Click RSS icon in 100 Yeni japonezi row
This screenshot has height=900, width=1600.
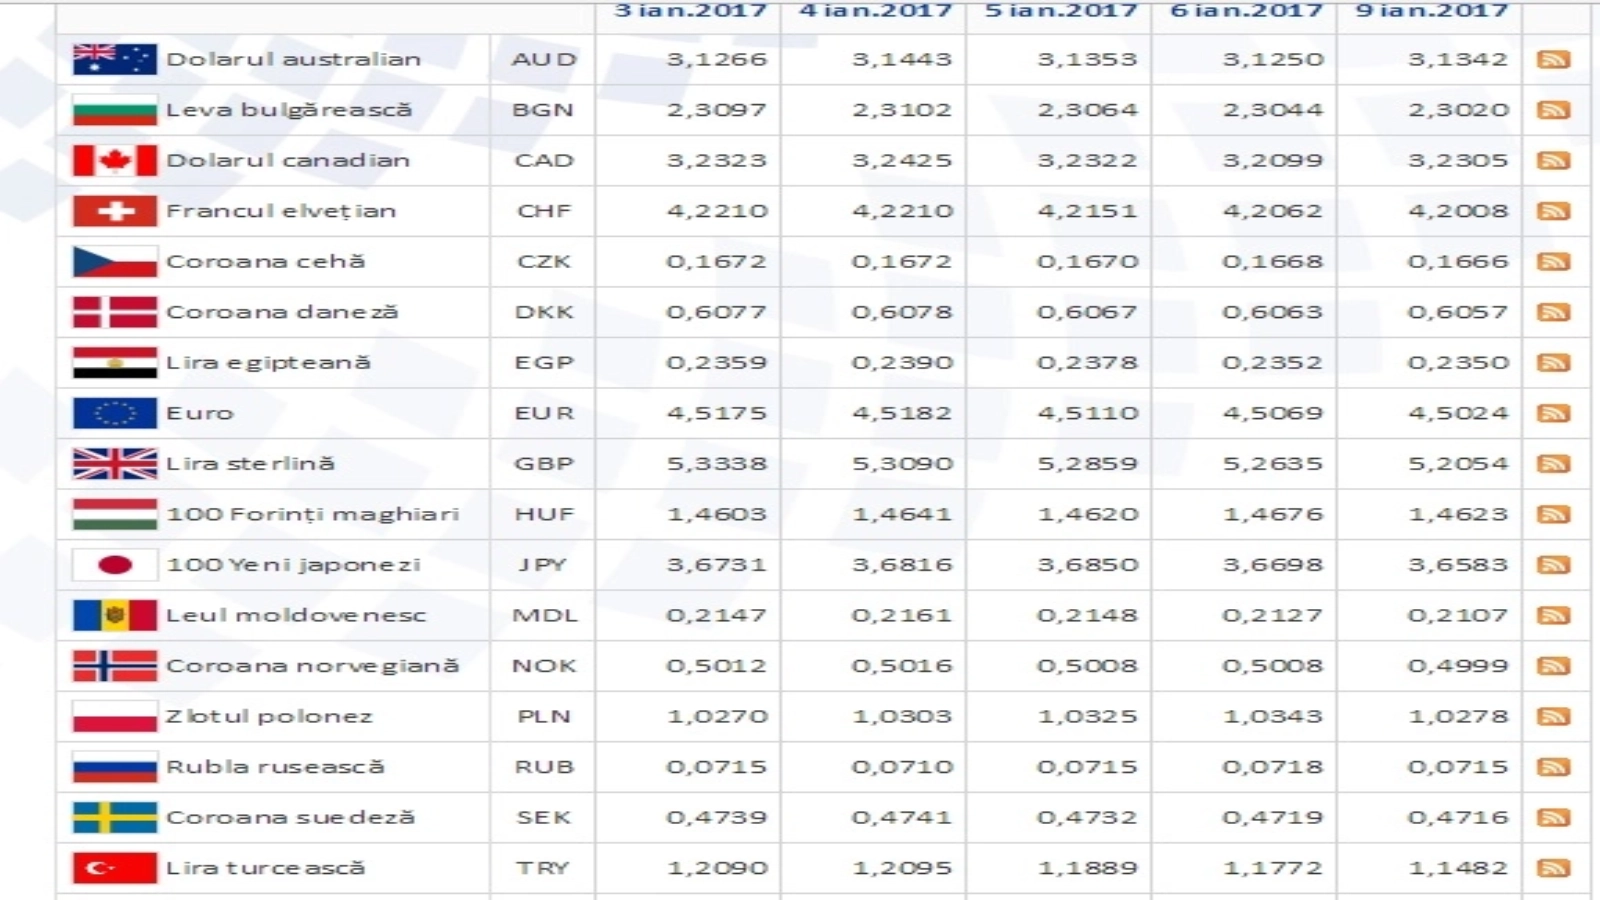[x=1553, y=566]
